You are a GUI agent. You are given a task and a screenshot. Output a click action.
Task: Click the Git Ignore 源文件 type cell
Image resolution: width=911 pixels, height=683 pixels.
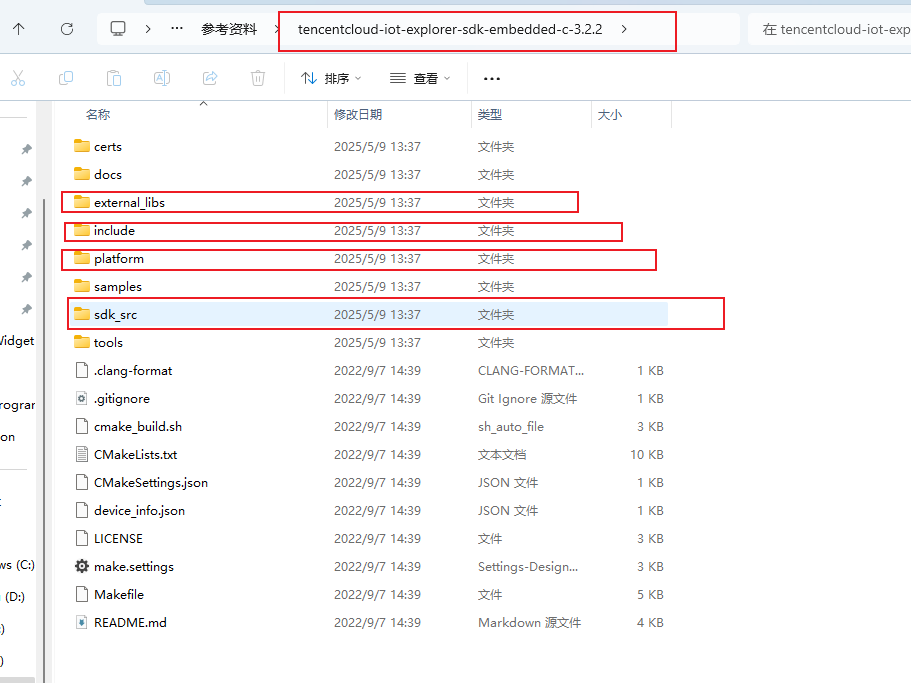[528, 398]
